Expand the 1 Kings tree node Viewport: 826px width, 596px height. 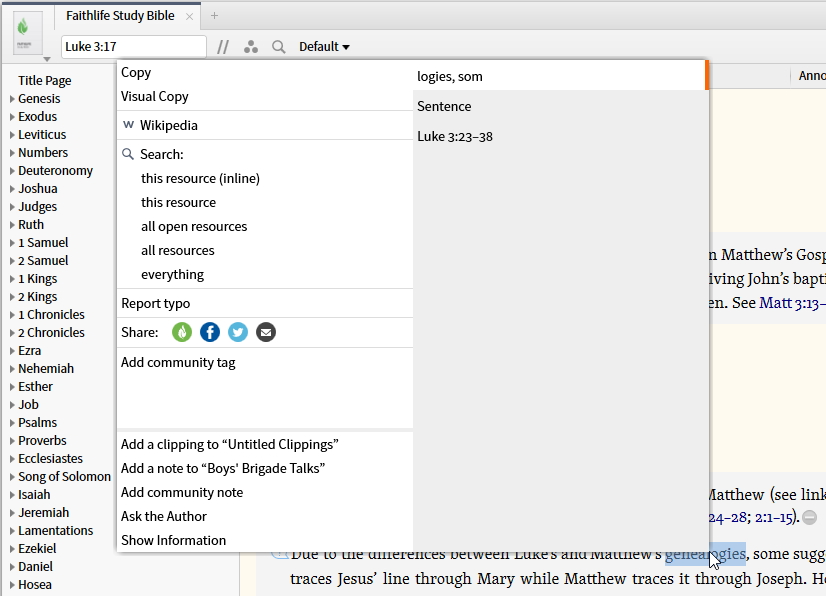(x=12, y=279)
